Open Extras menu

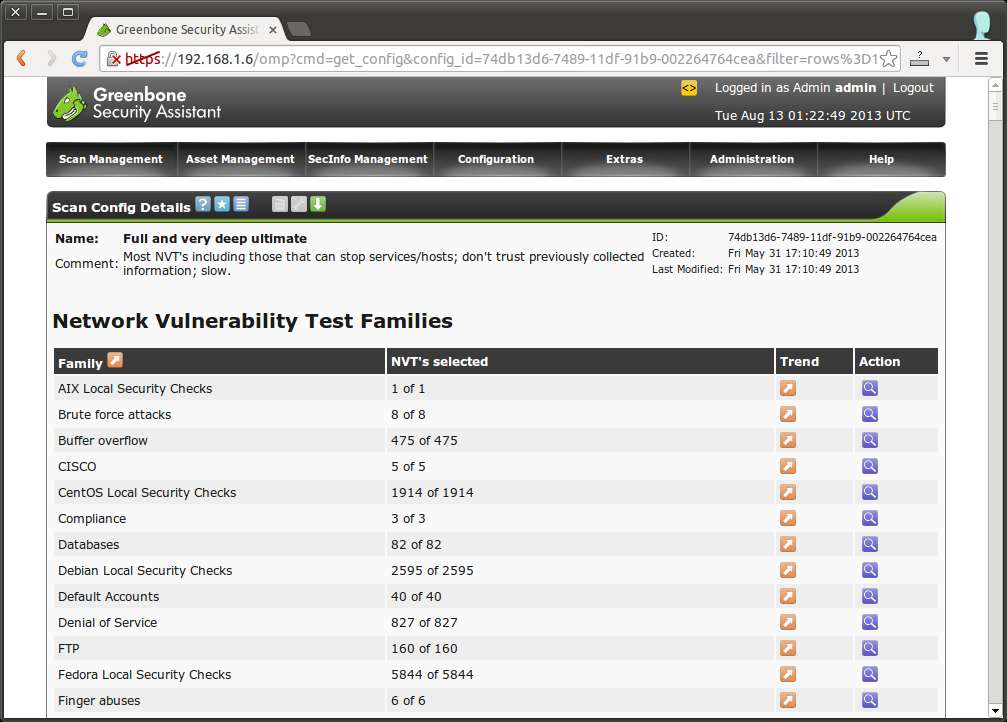tap(624, 159)
